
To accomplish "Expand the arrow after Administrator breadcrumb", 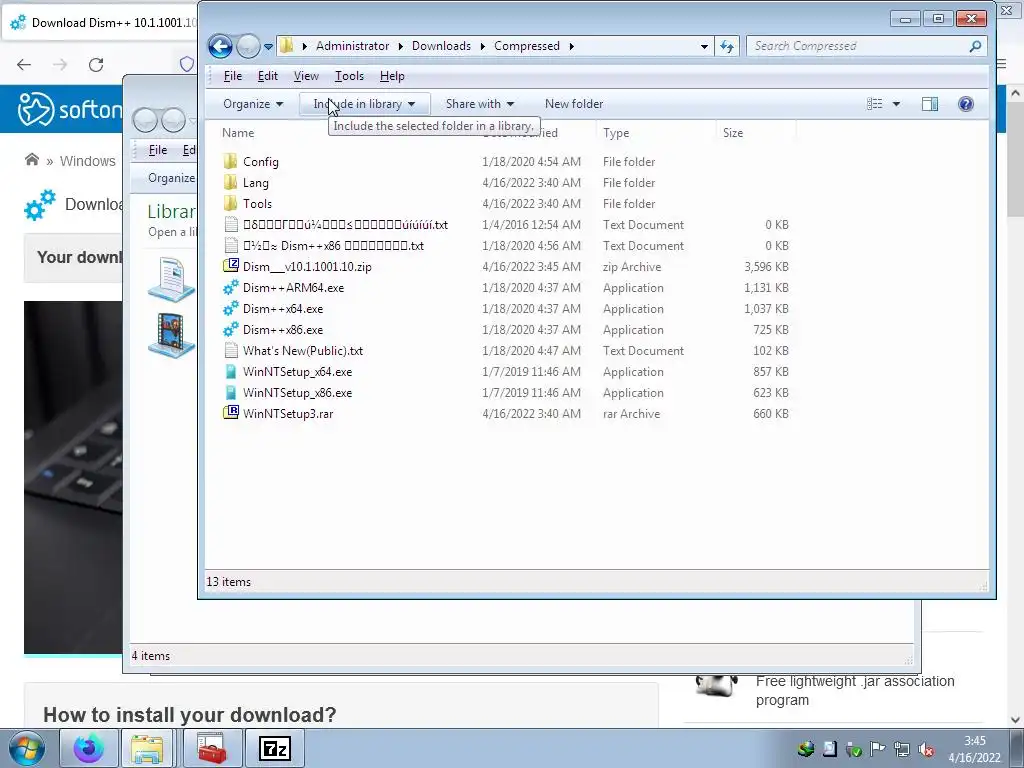I will pyautogui.click(x=400, y=46).
